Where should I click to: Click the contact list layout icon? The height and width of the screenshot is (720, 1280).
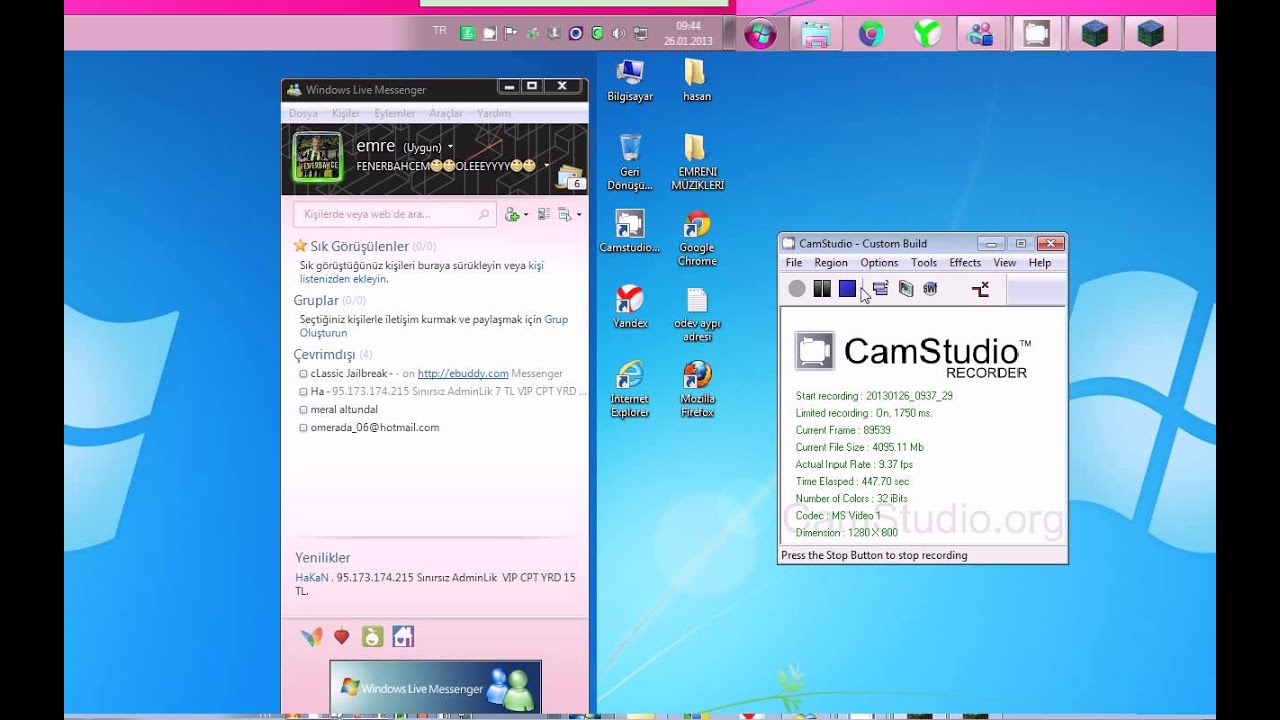coord(544,214)
